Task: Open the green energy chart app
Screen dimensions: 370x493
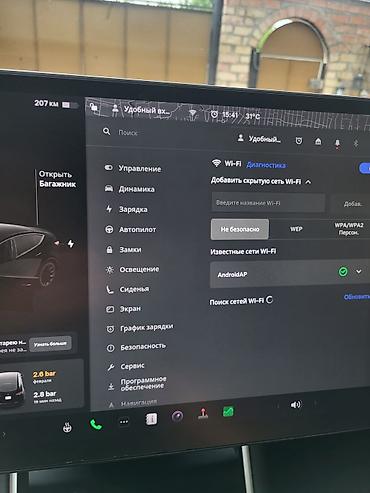Action: pyautogui.click(x=228, y=411)
